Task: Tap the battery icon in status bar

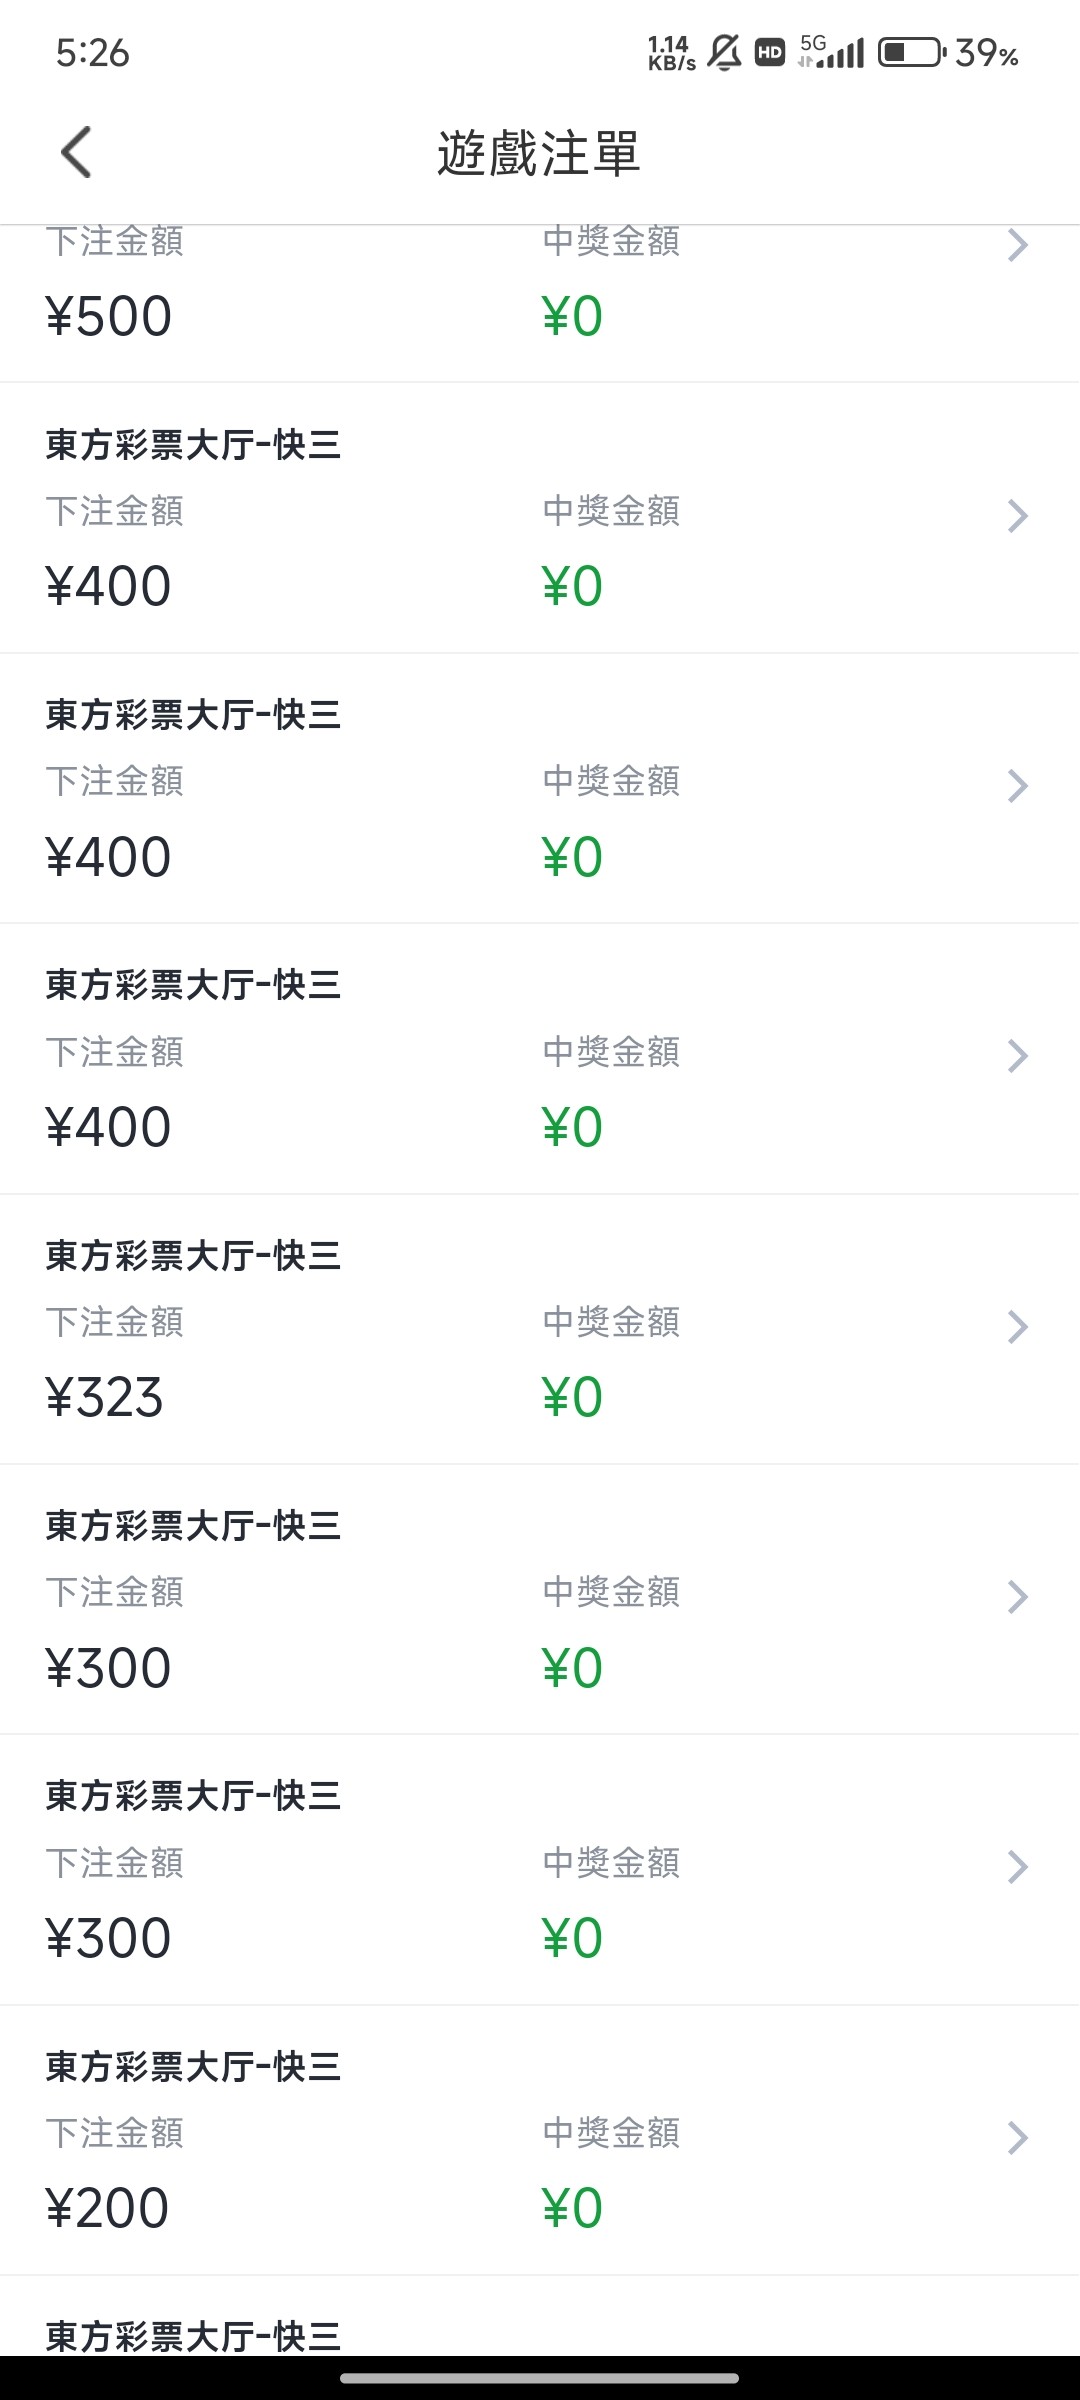Action: (x=911, y=52)
